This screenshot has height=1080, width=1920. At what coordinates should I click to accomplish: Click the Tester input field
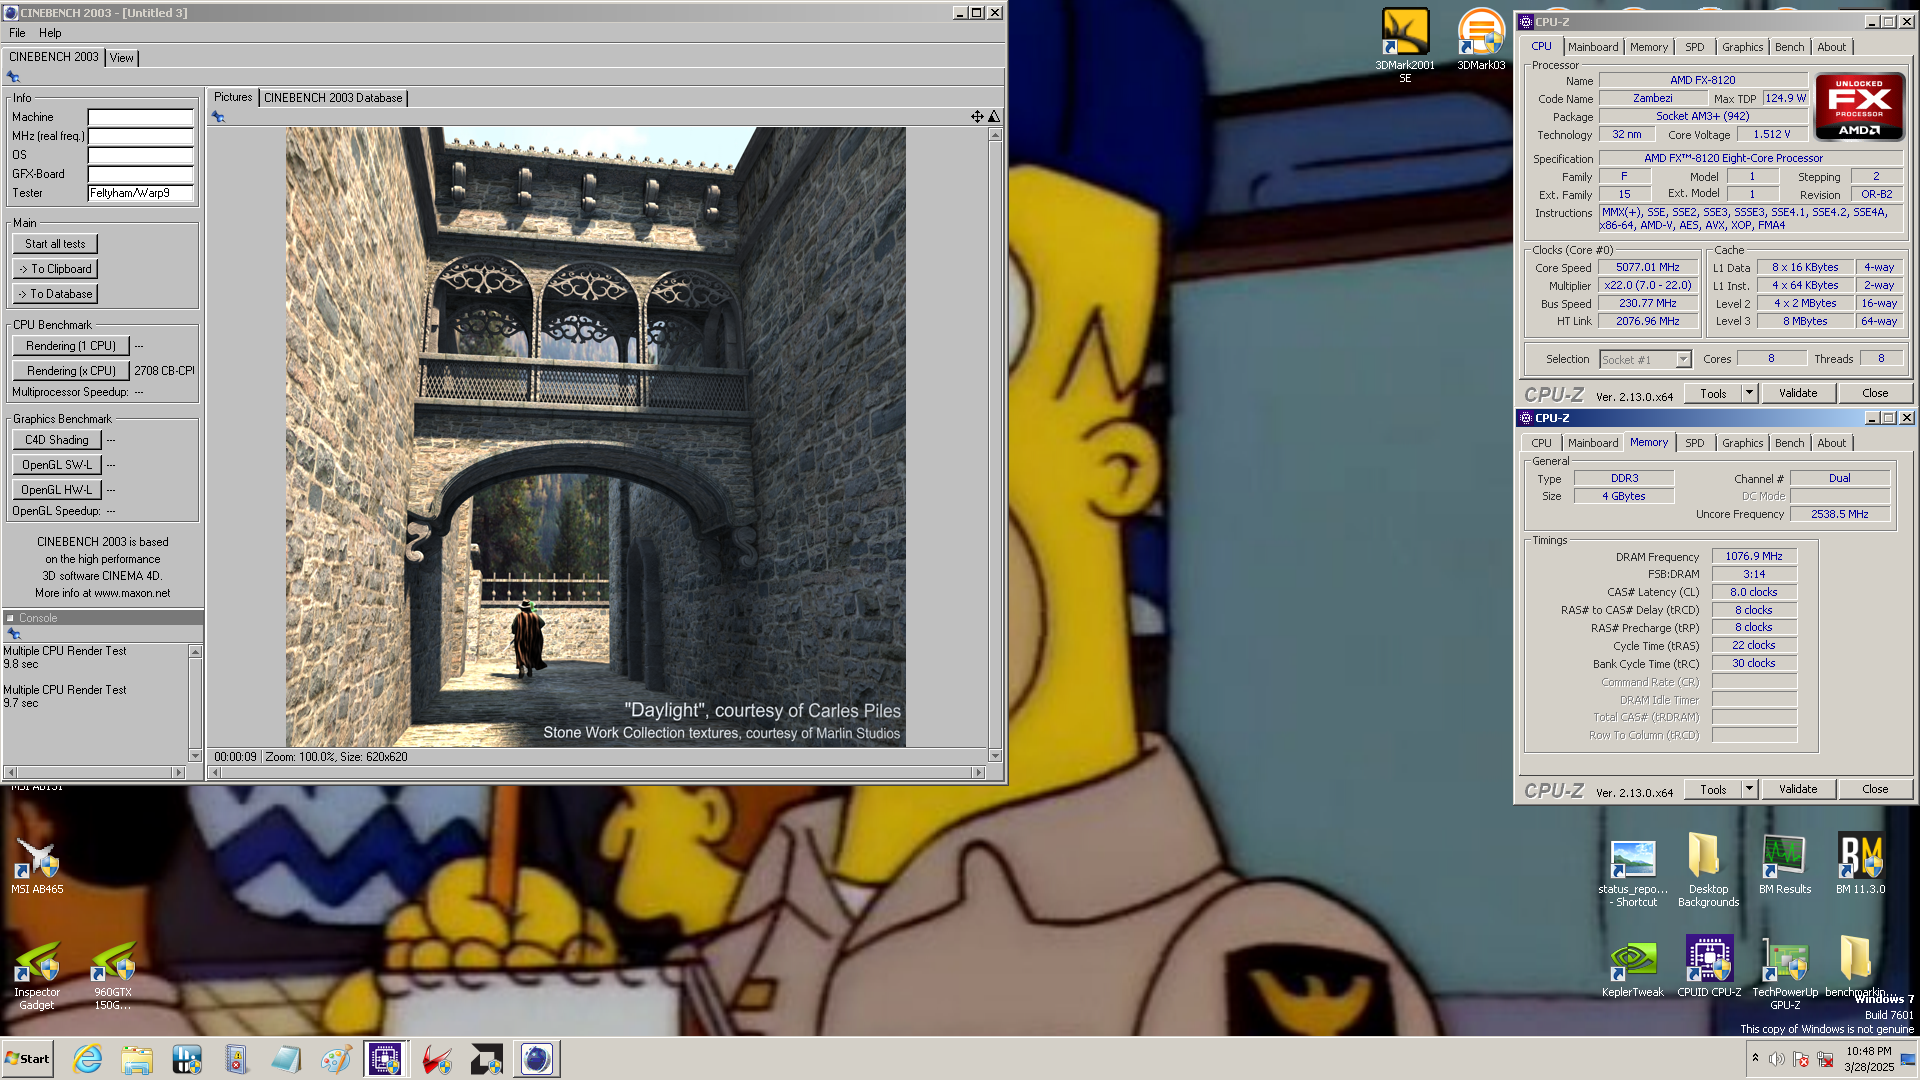click(140, 193)
